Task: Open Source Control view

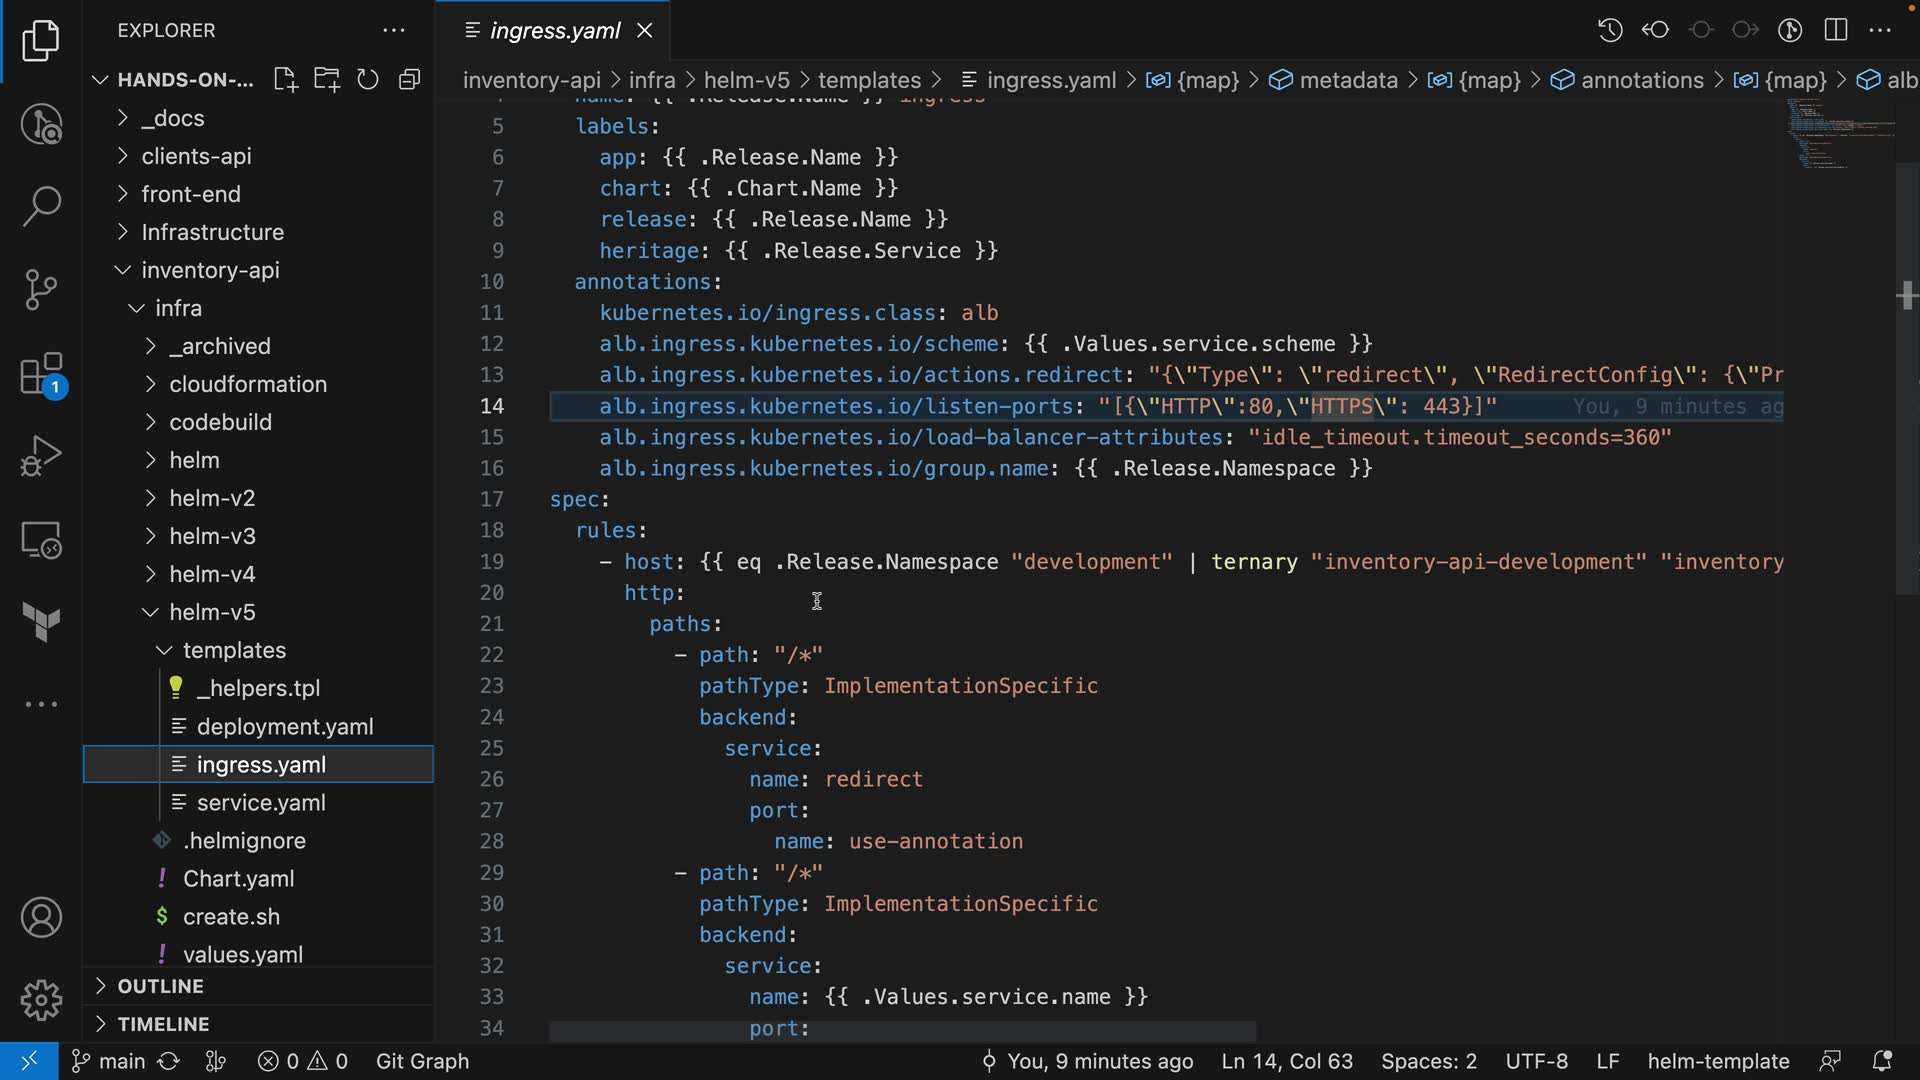Action: pos(41,290)
